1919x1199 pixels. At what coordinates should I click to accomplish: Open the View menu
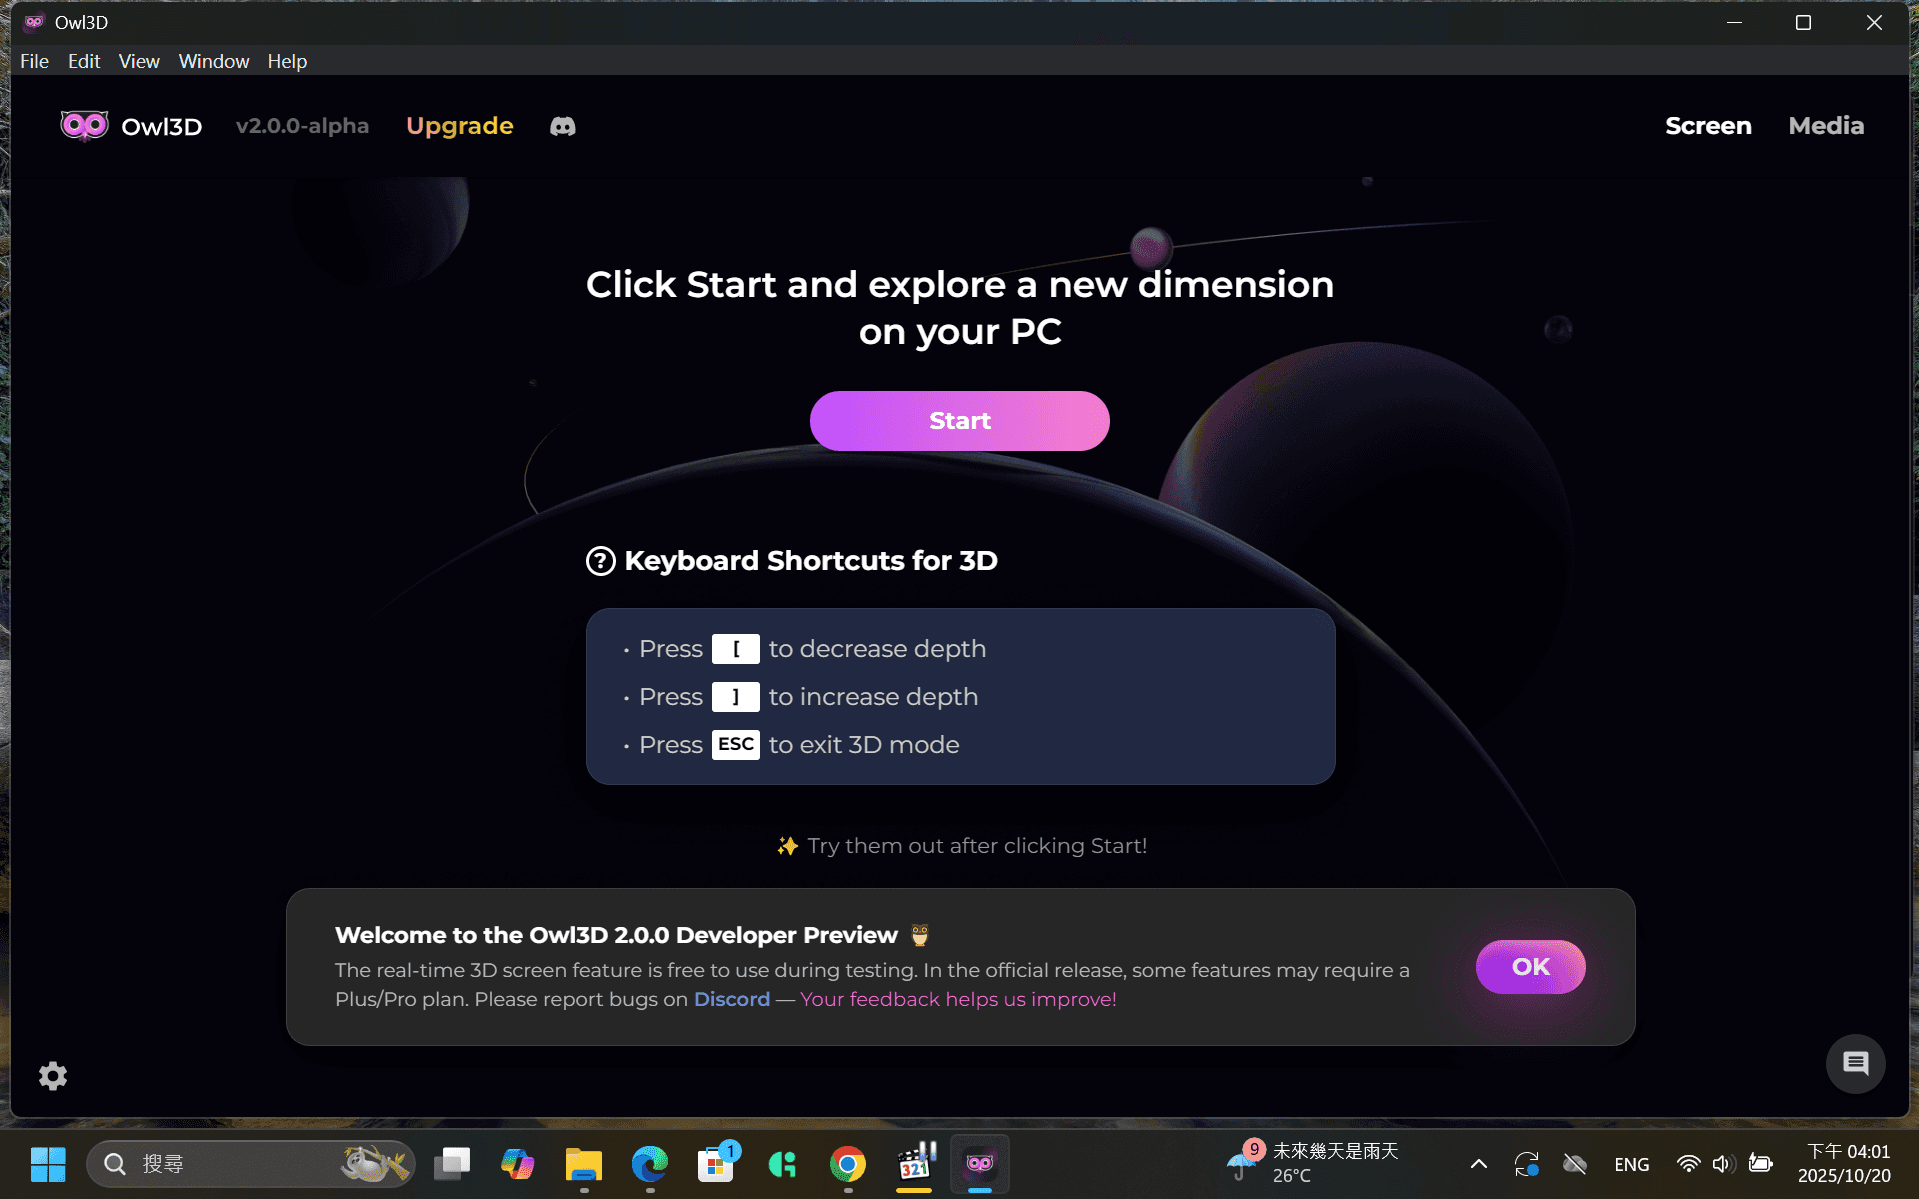point(139,61)
